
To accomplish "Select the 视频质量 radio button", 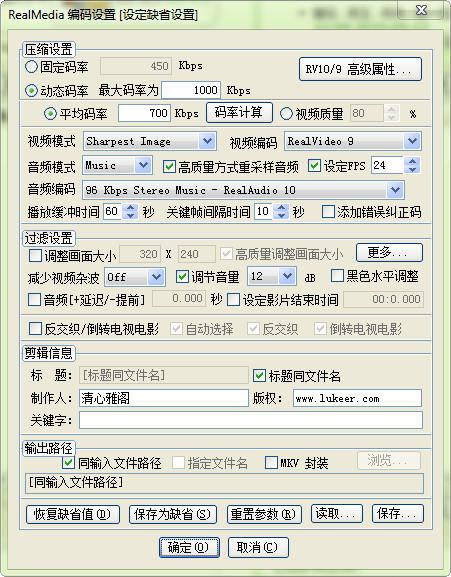I will (286, 114).
